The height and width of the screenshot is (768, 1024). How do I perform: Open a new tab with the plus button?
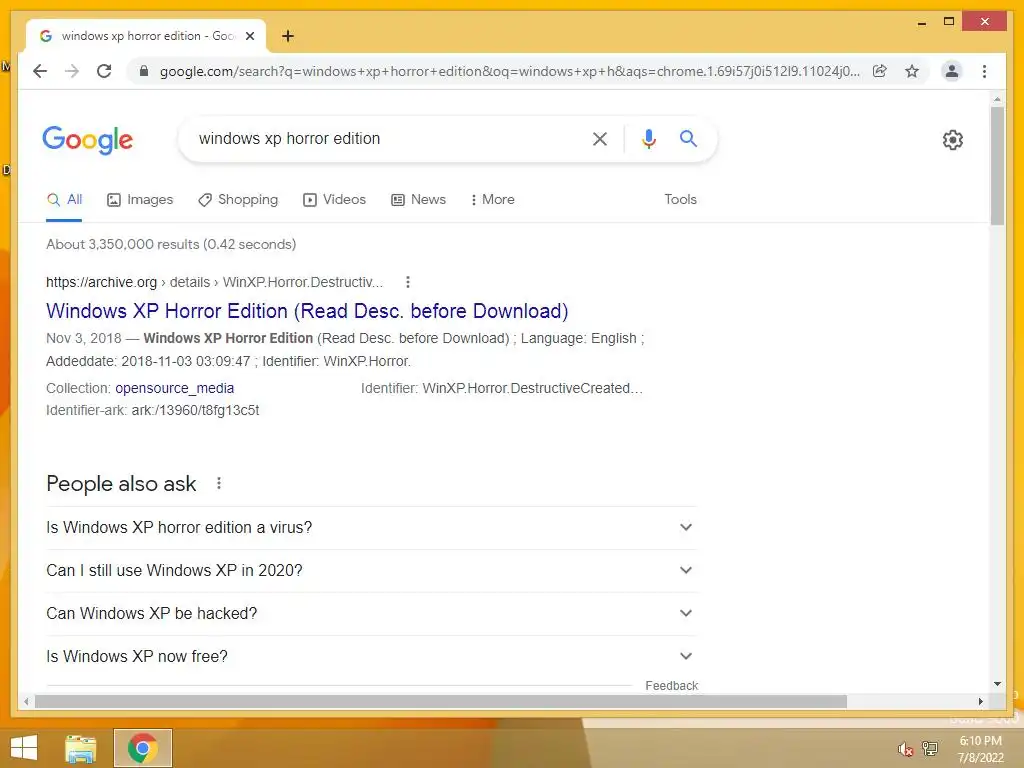[x=287, y=36]
